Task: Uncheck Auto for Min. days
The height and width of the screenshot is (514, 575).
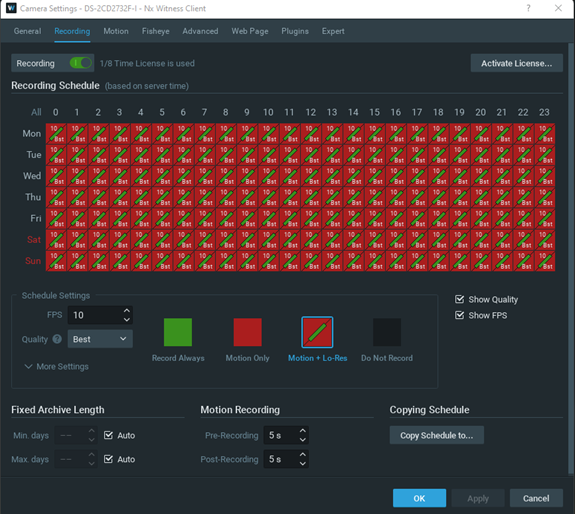Action: [x=108, y=435]
